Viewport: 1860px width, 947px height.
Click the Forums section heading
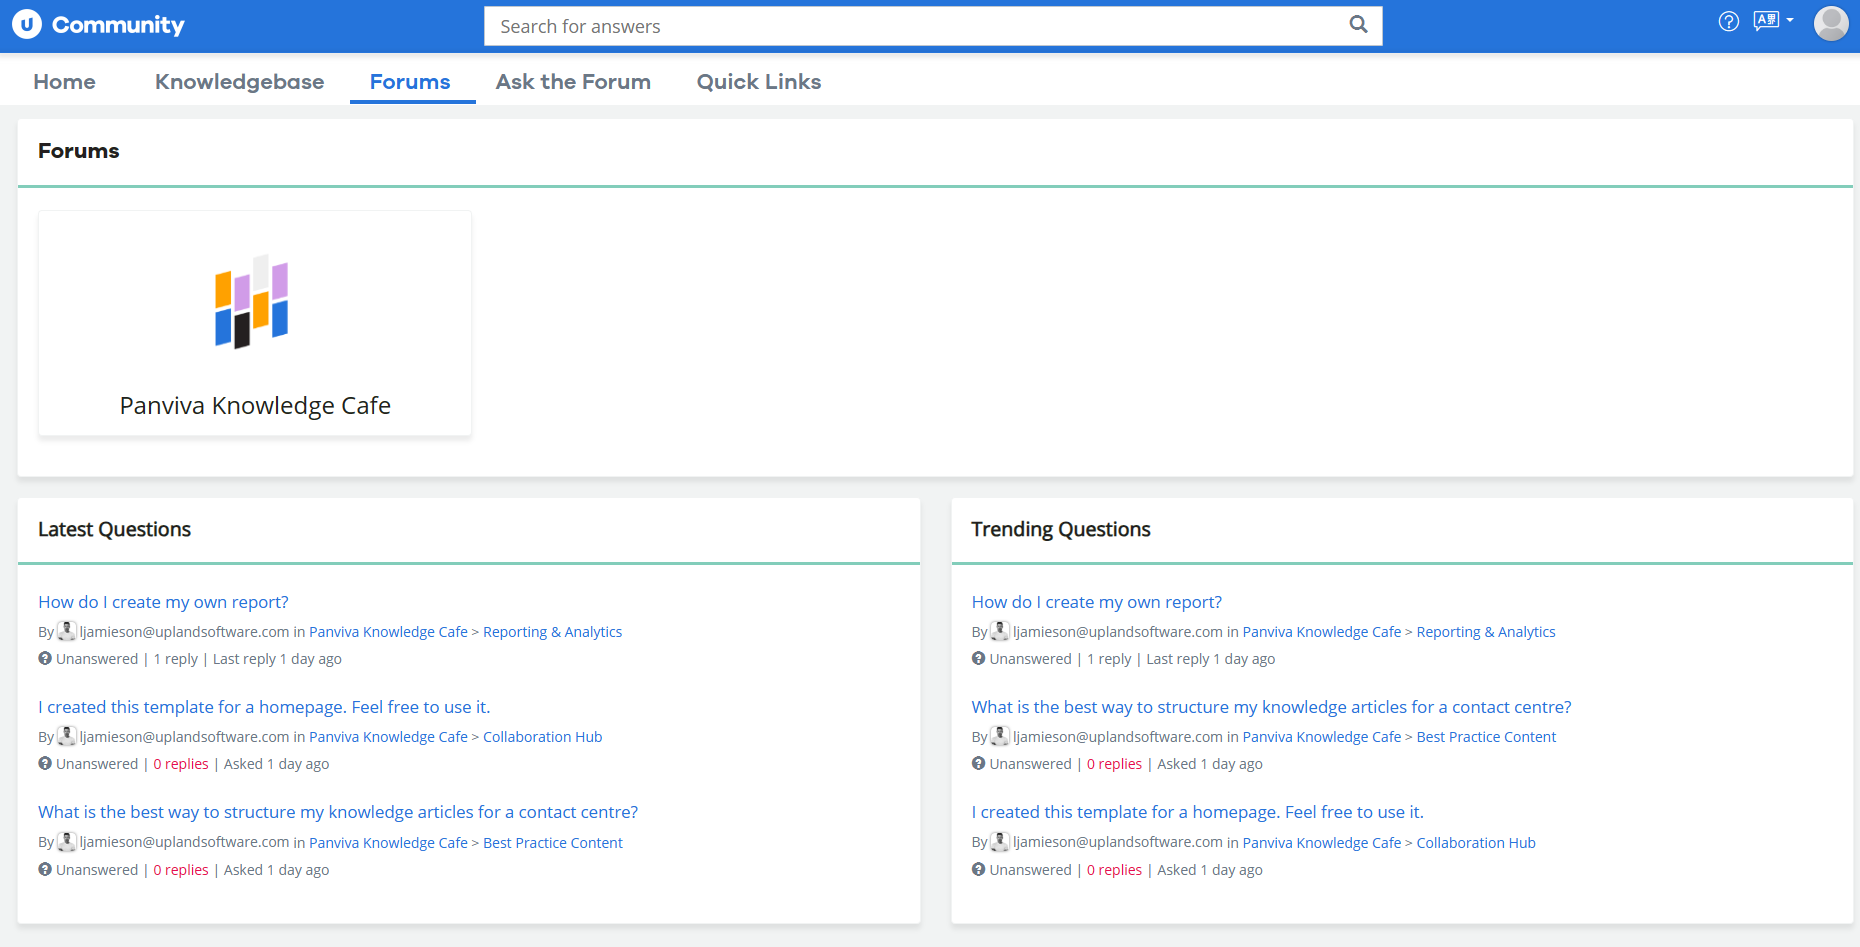(79, 151)
